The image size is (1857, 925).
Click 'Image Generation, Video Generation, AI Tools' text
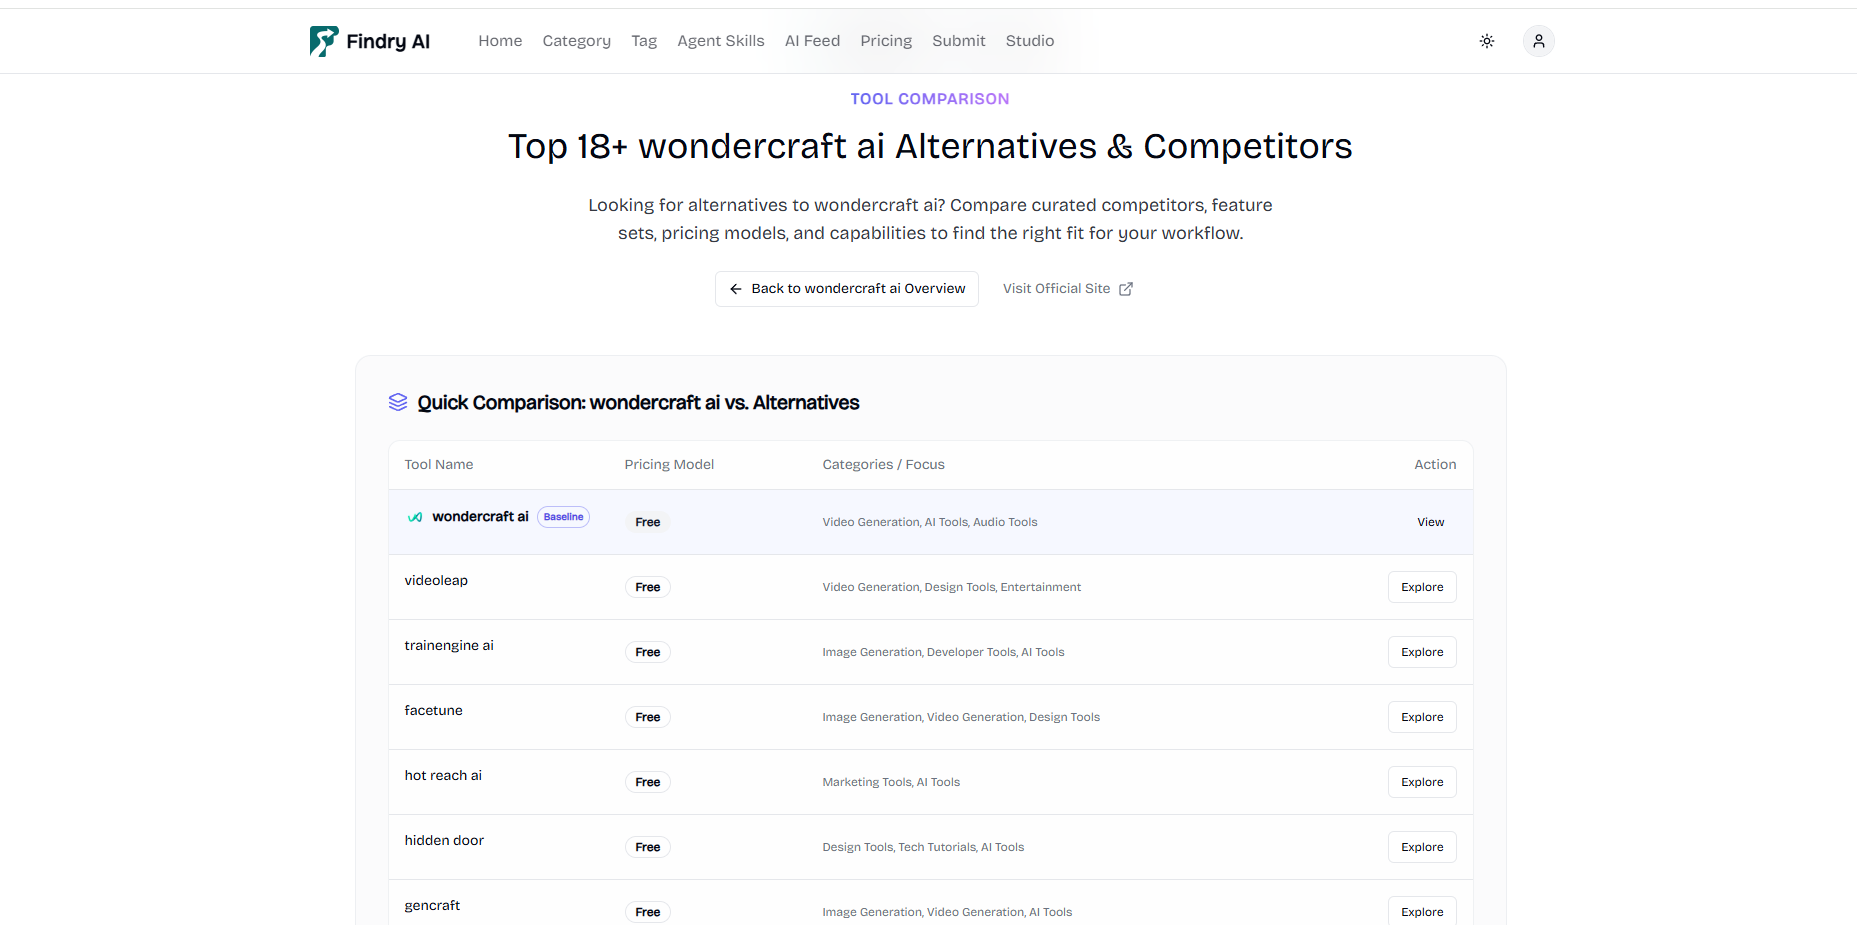(x=947, y=912)
